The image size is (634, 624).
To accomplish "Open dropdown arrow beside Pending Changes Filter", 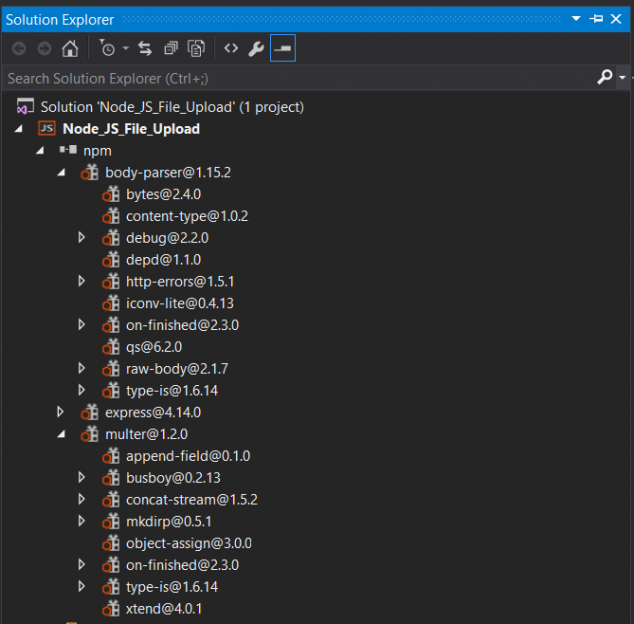I will [126, 49].
